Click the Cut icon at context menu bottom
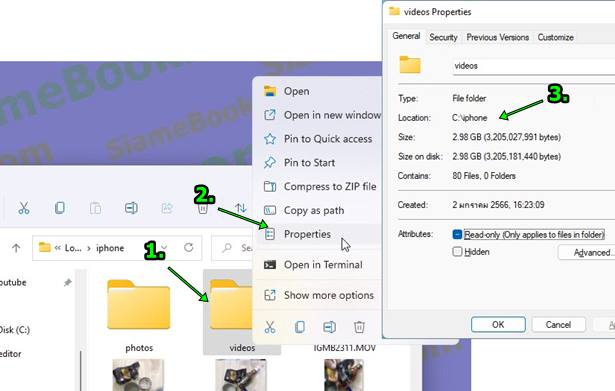The image size is (615, 391). [x=270, y=327]
